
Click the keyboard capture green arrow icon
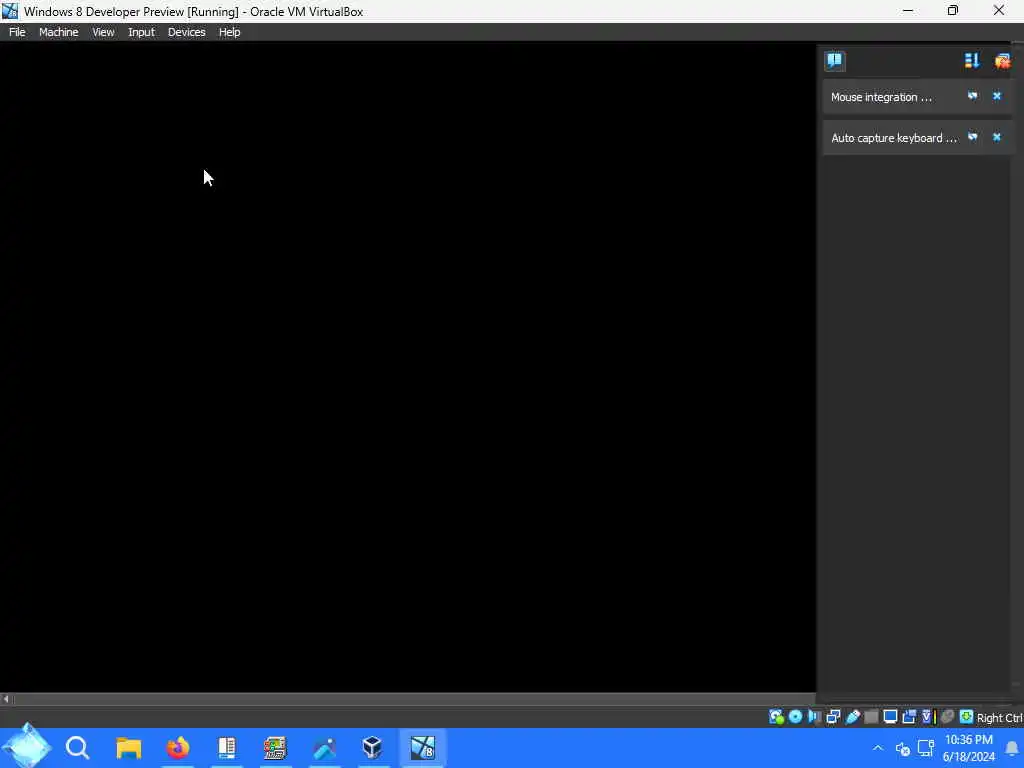(x=967, y=717)
